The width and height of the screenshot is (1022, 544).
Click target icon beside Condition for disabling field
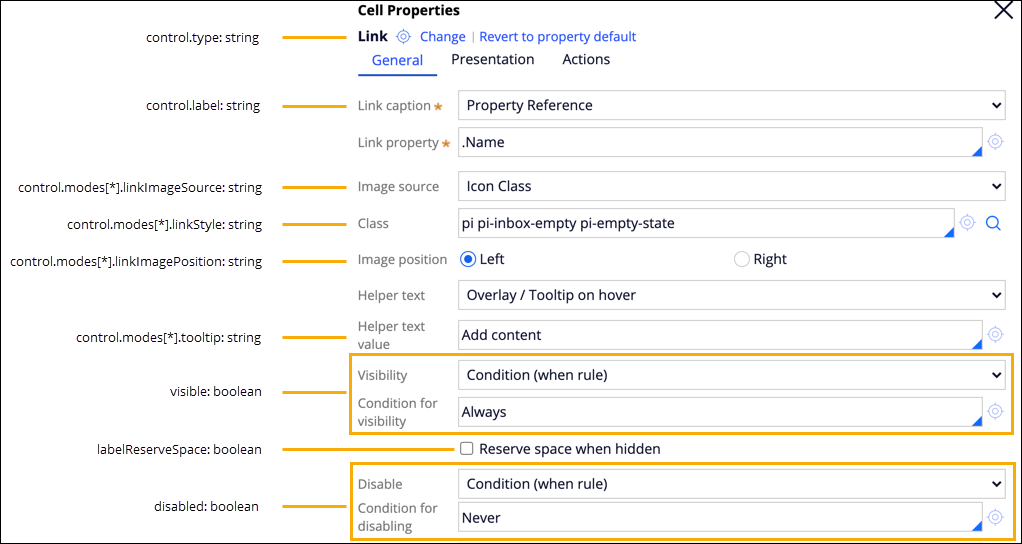[x=995, y=517]
